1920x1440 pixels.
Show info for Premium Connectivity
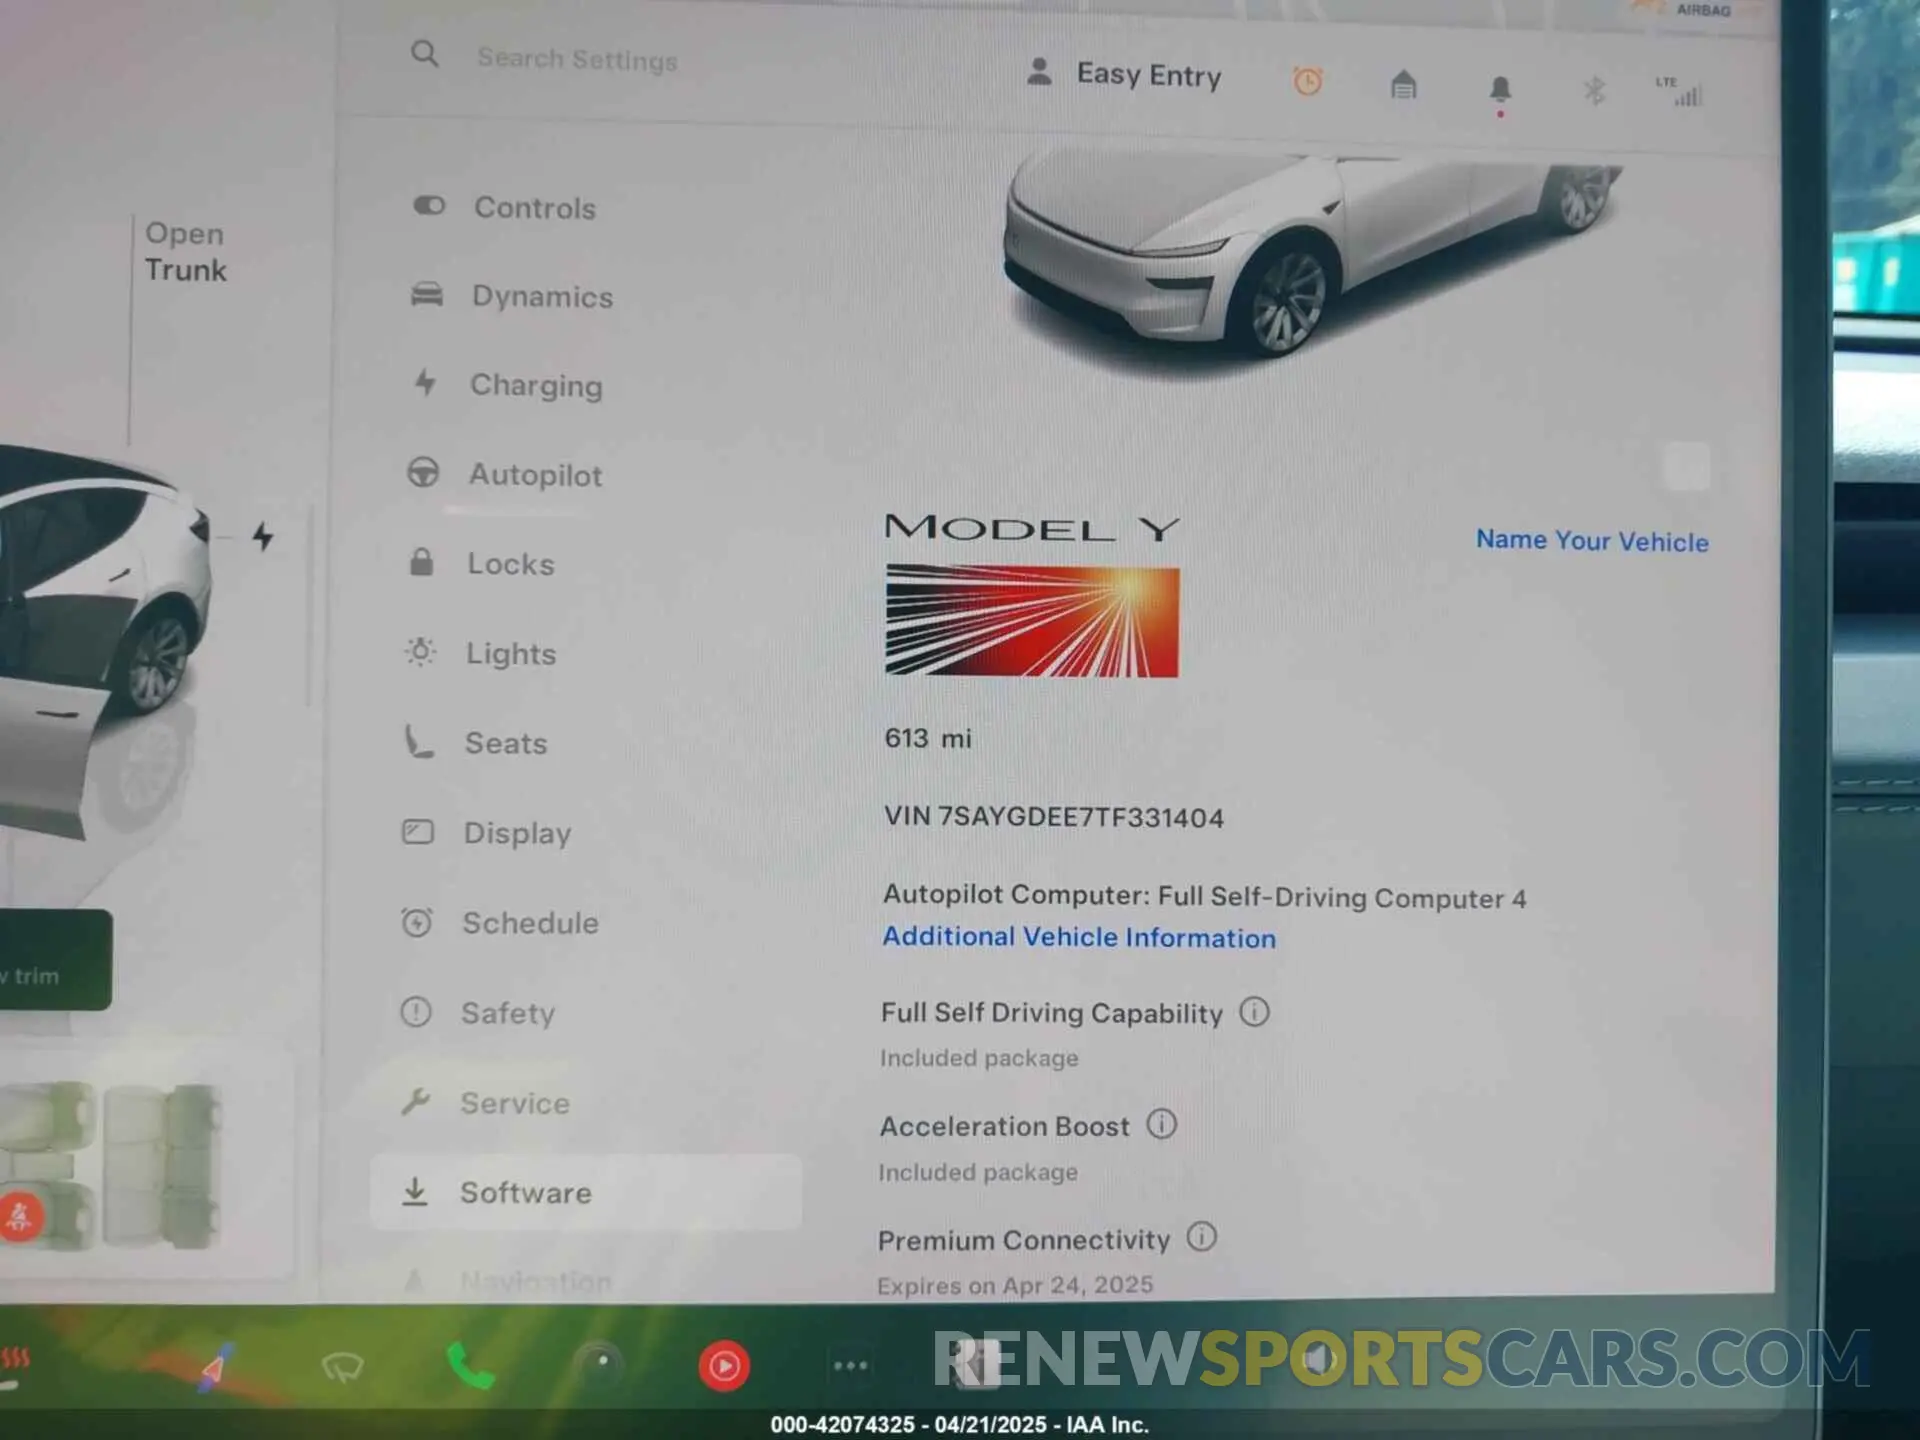click(1201, 1237)
